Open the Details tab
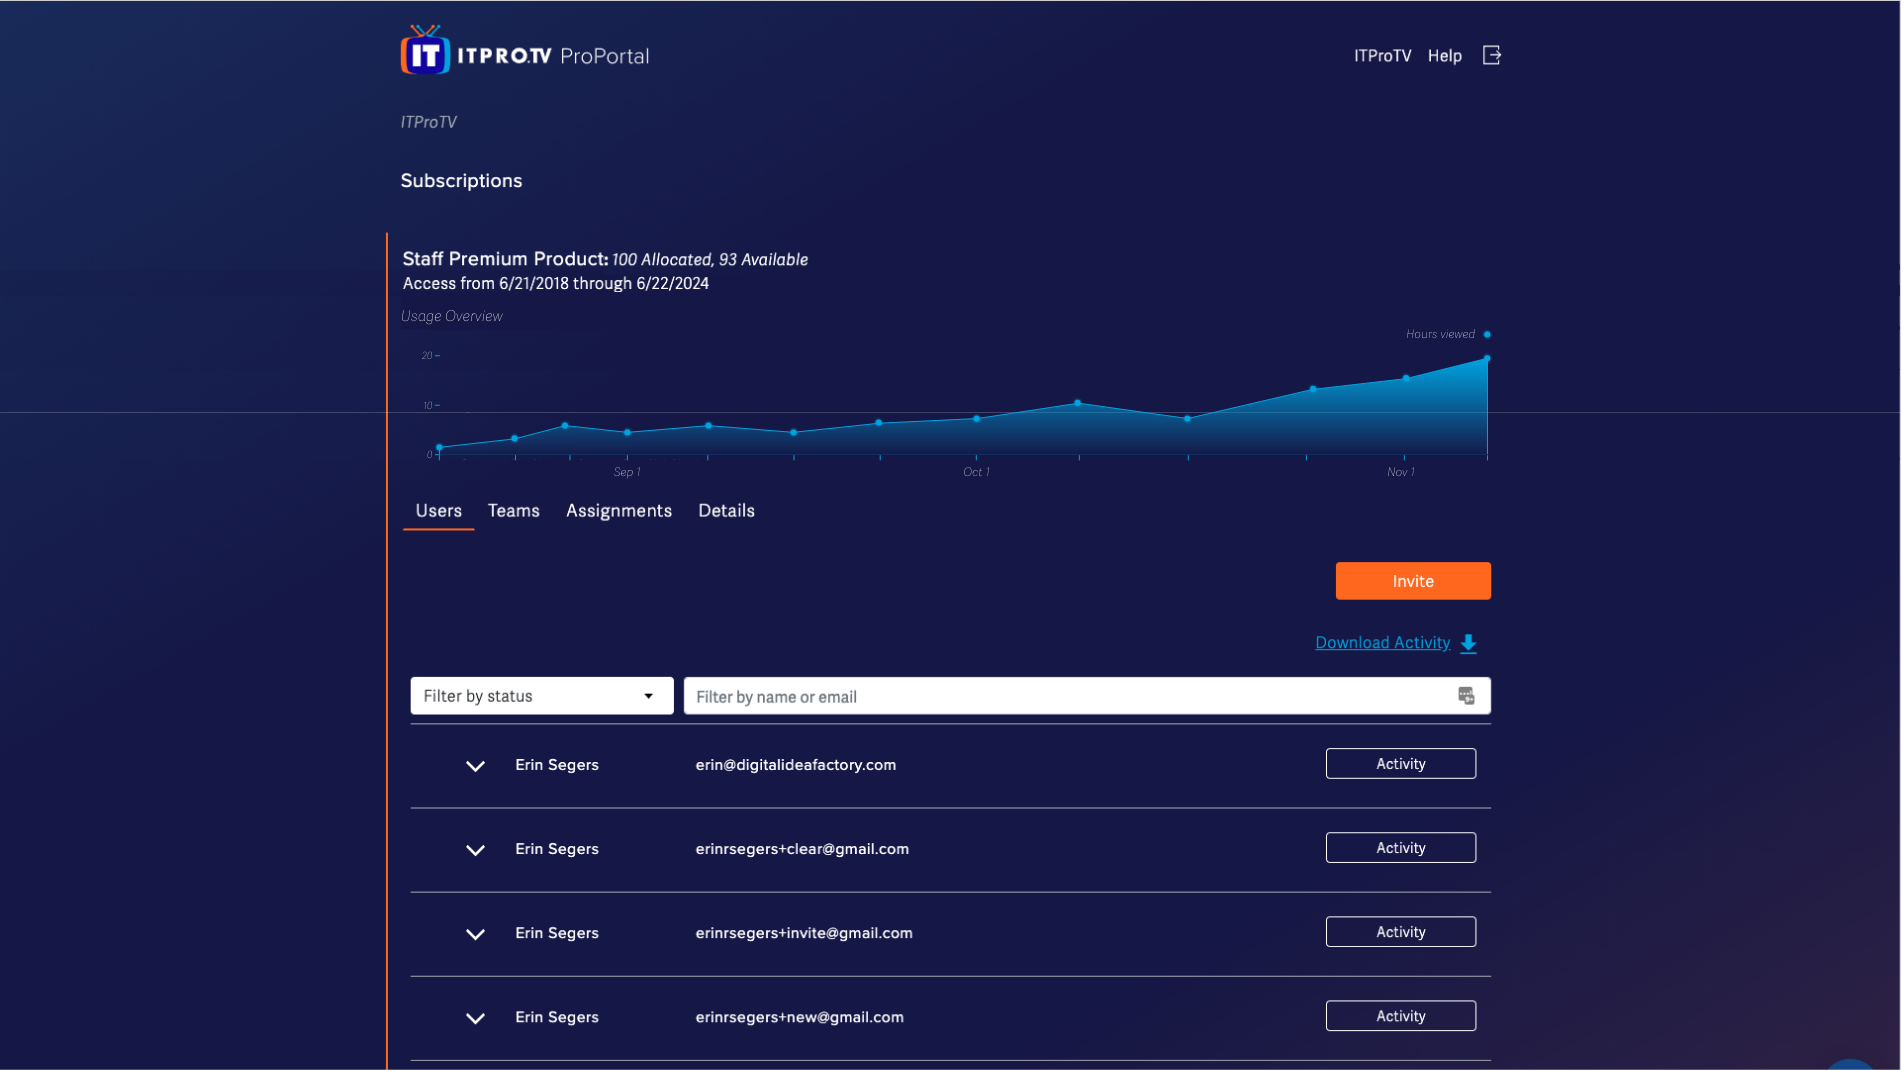Viewport: 1901px width, 1070px height. (726, 511)
